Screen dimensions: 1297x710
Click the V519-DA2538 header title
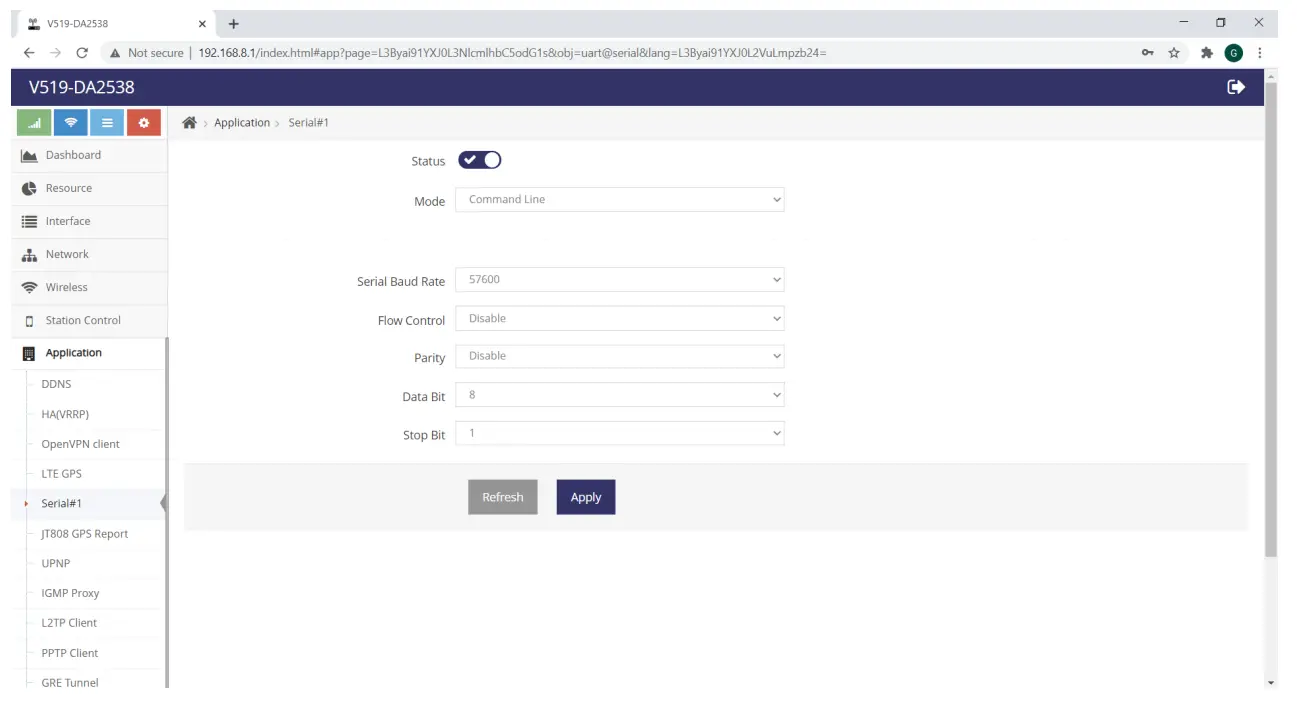click(81, 87)
